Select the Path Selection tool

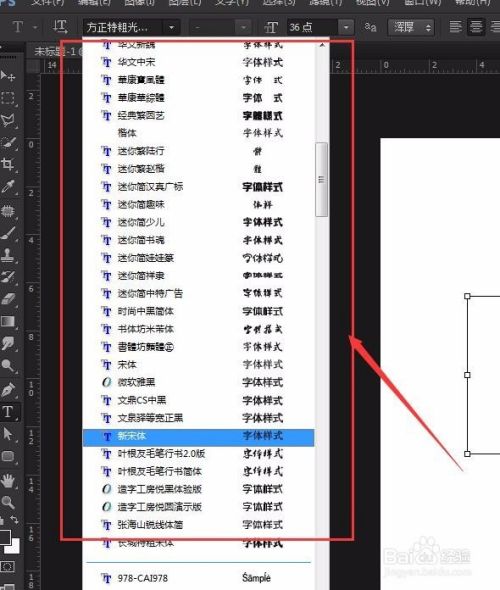8,434
